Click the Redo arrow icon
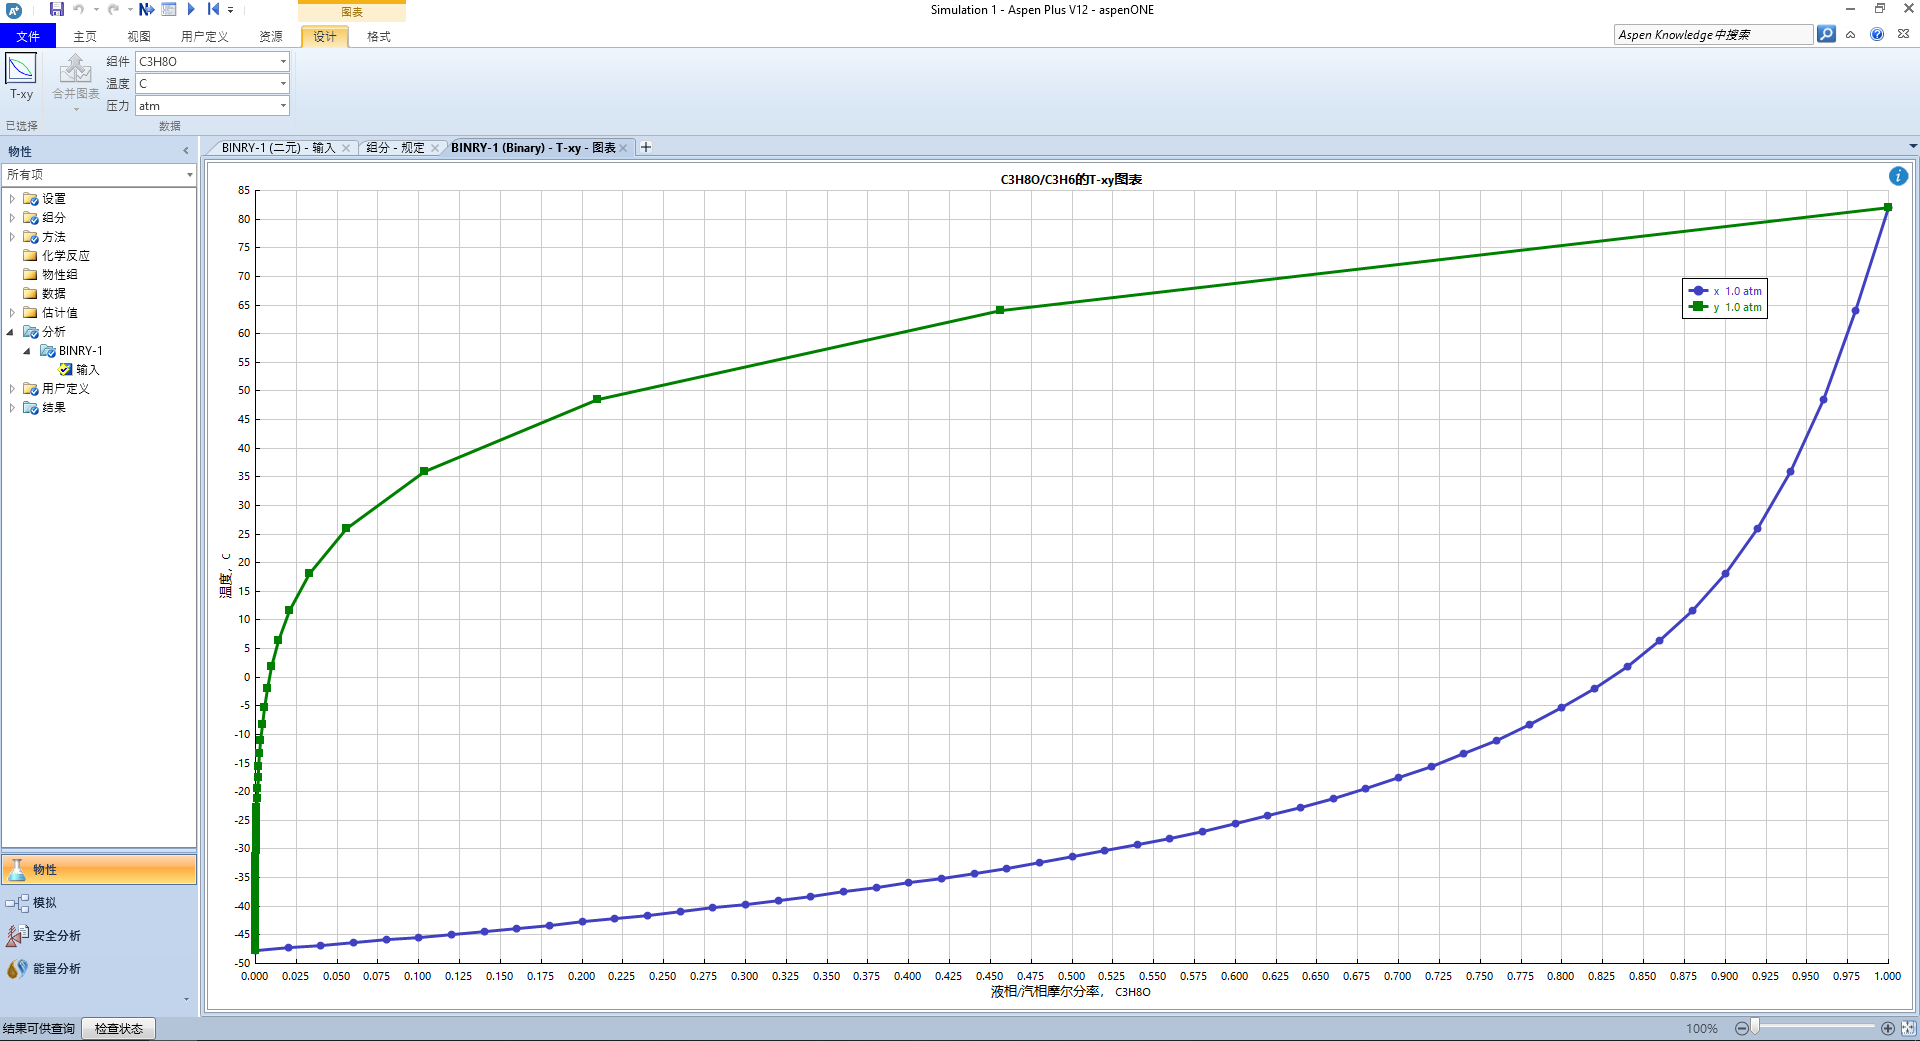This screenshot has width=1920, height=1041. (113, 9)
